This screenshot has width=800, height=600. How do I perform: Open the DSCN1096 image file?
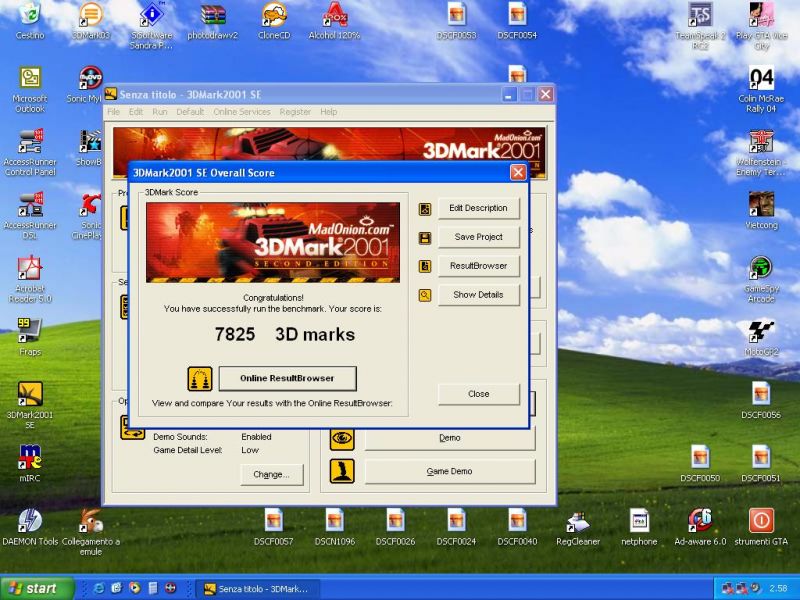tap(334, 528)
